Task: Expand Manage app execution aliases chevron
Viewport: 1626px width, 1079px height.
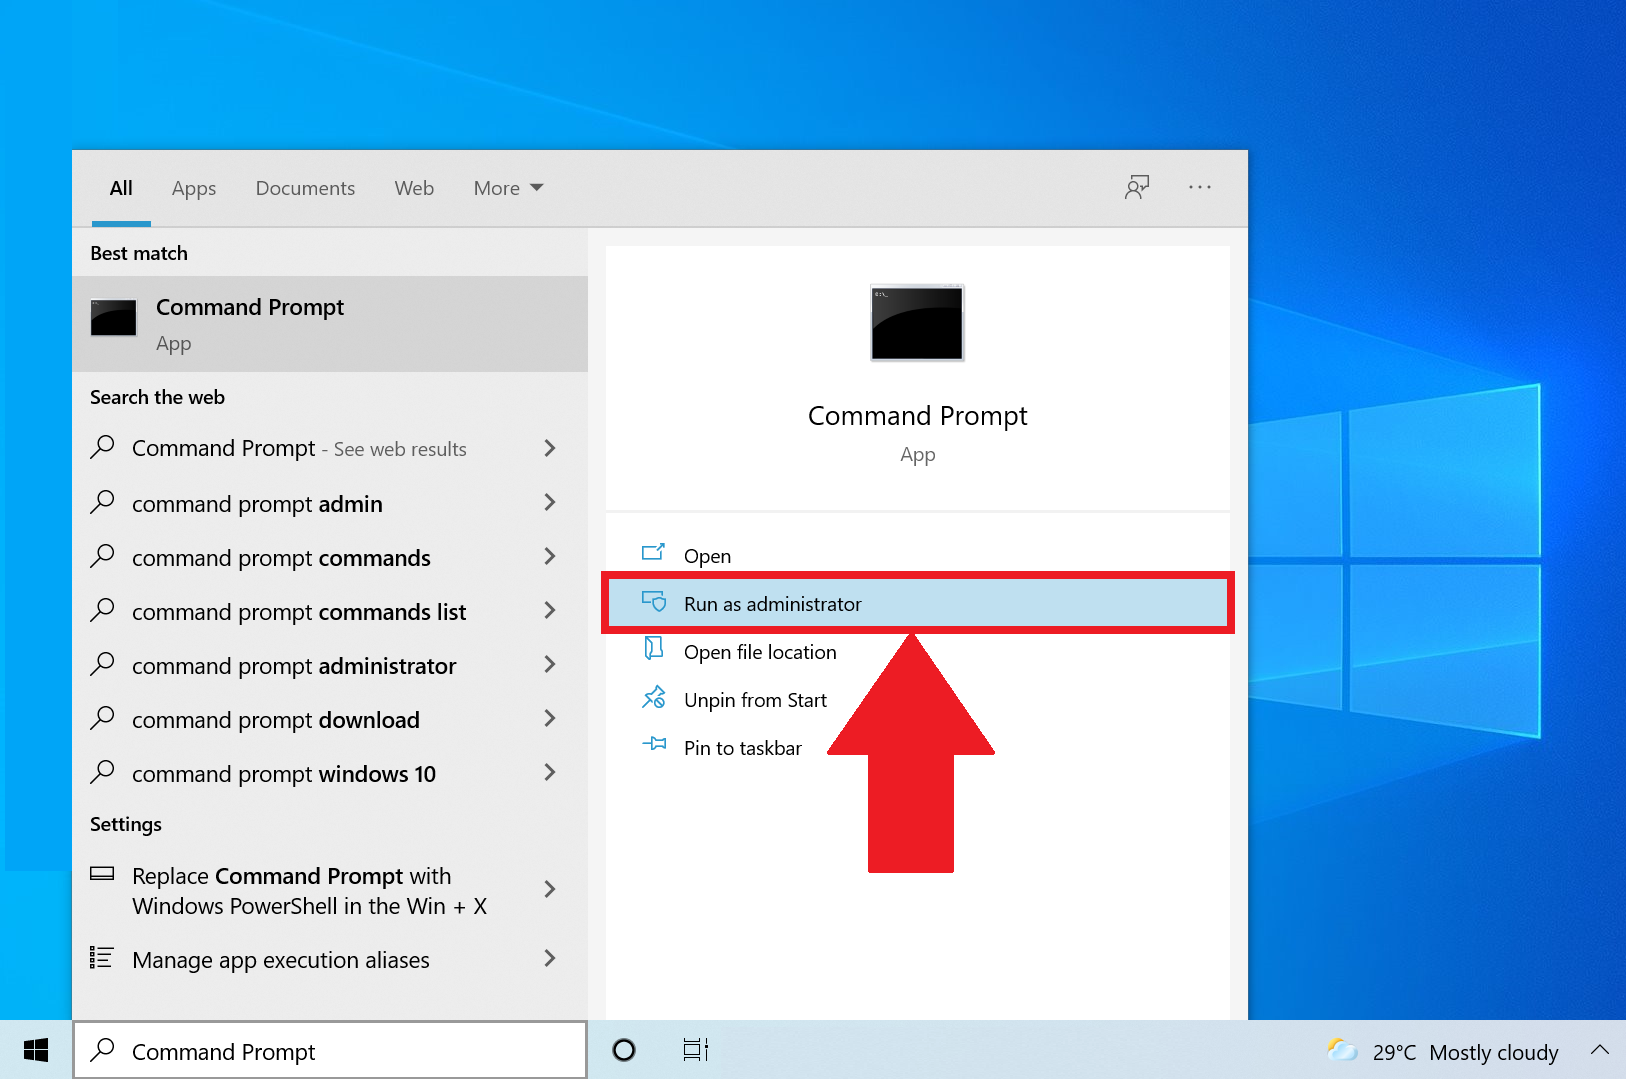Action: 549,958
